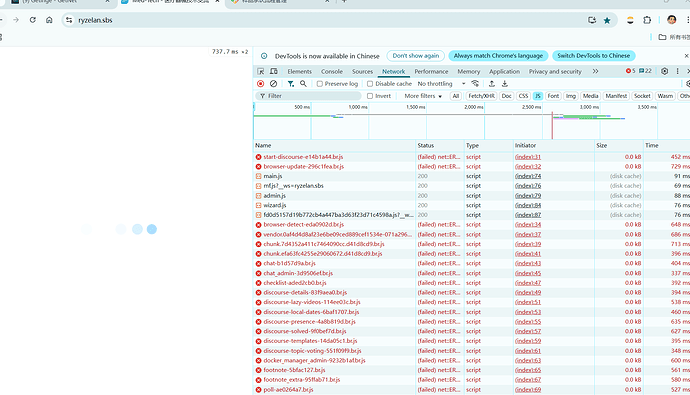
Task: Open the issues badge showing 22
Action: 645,71
